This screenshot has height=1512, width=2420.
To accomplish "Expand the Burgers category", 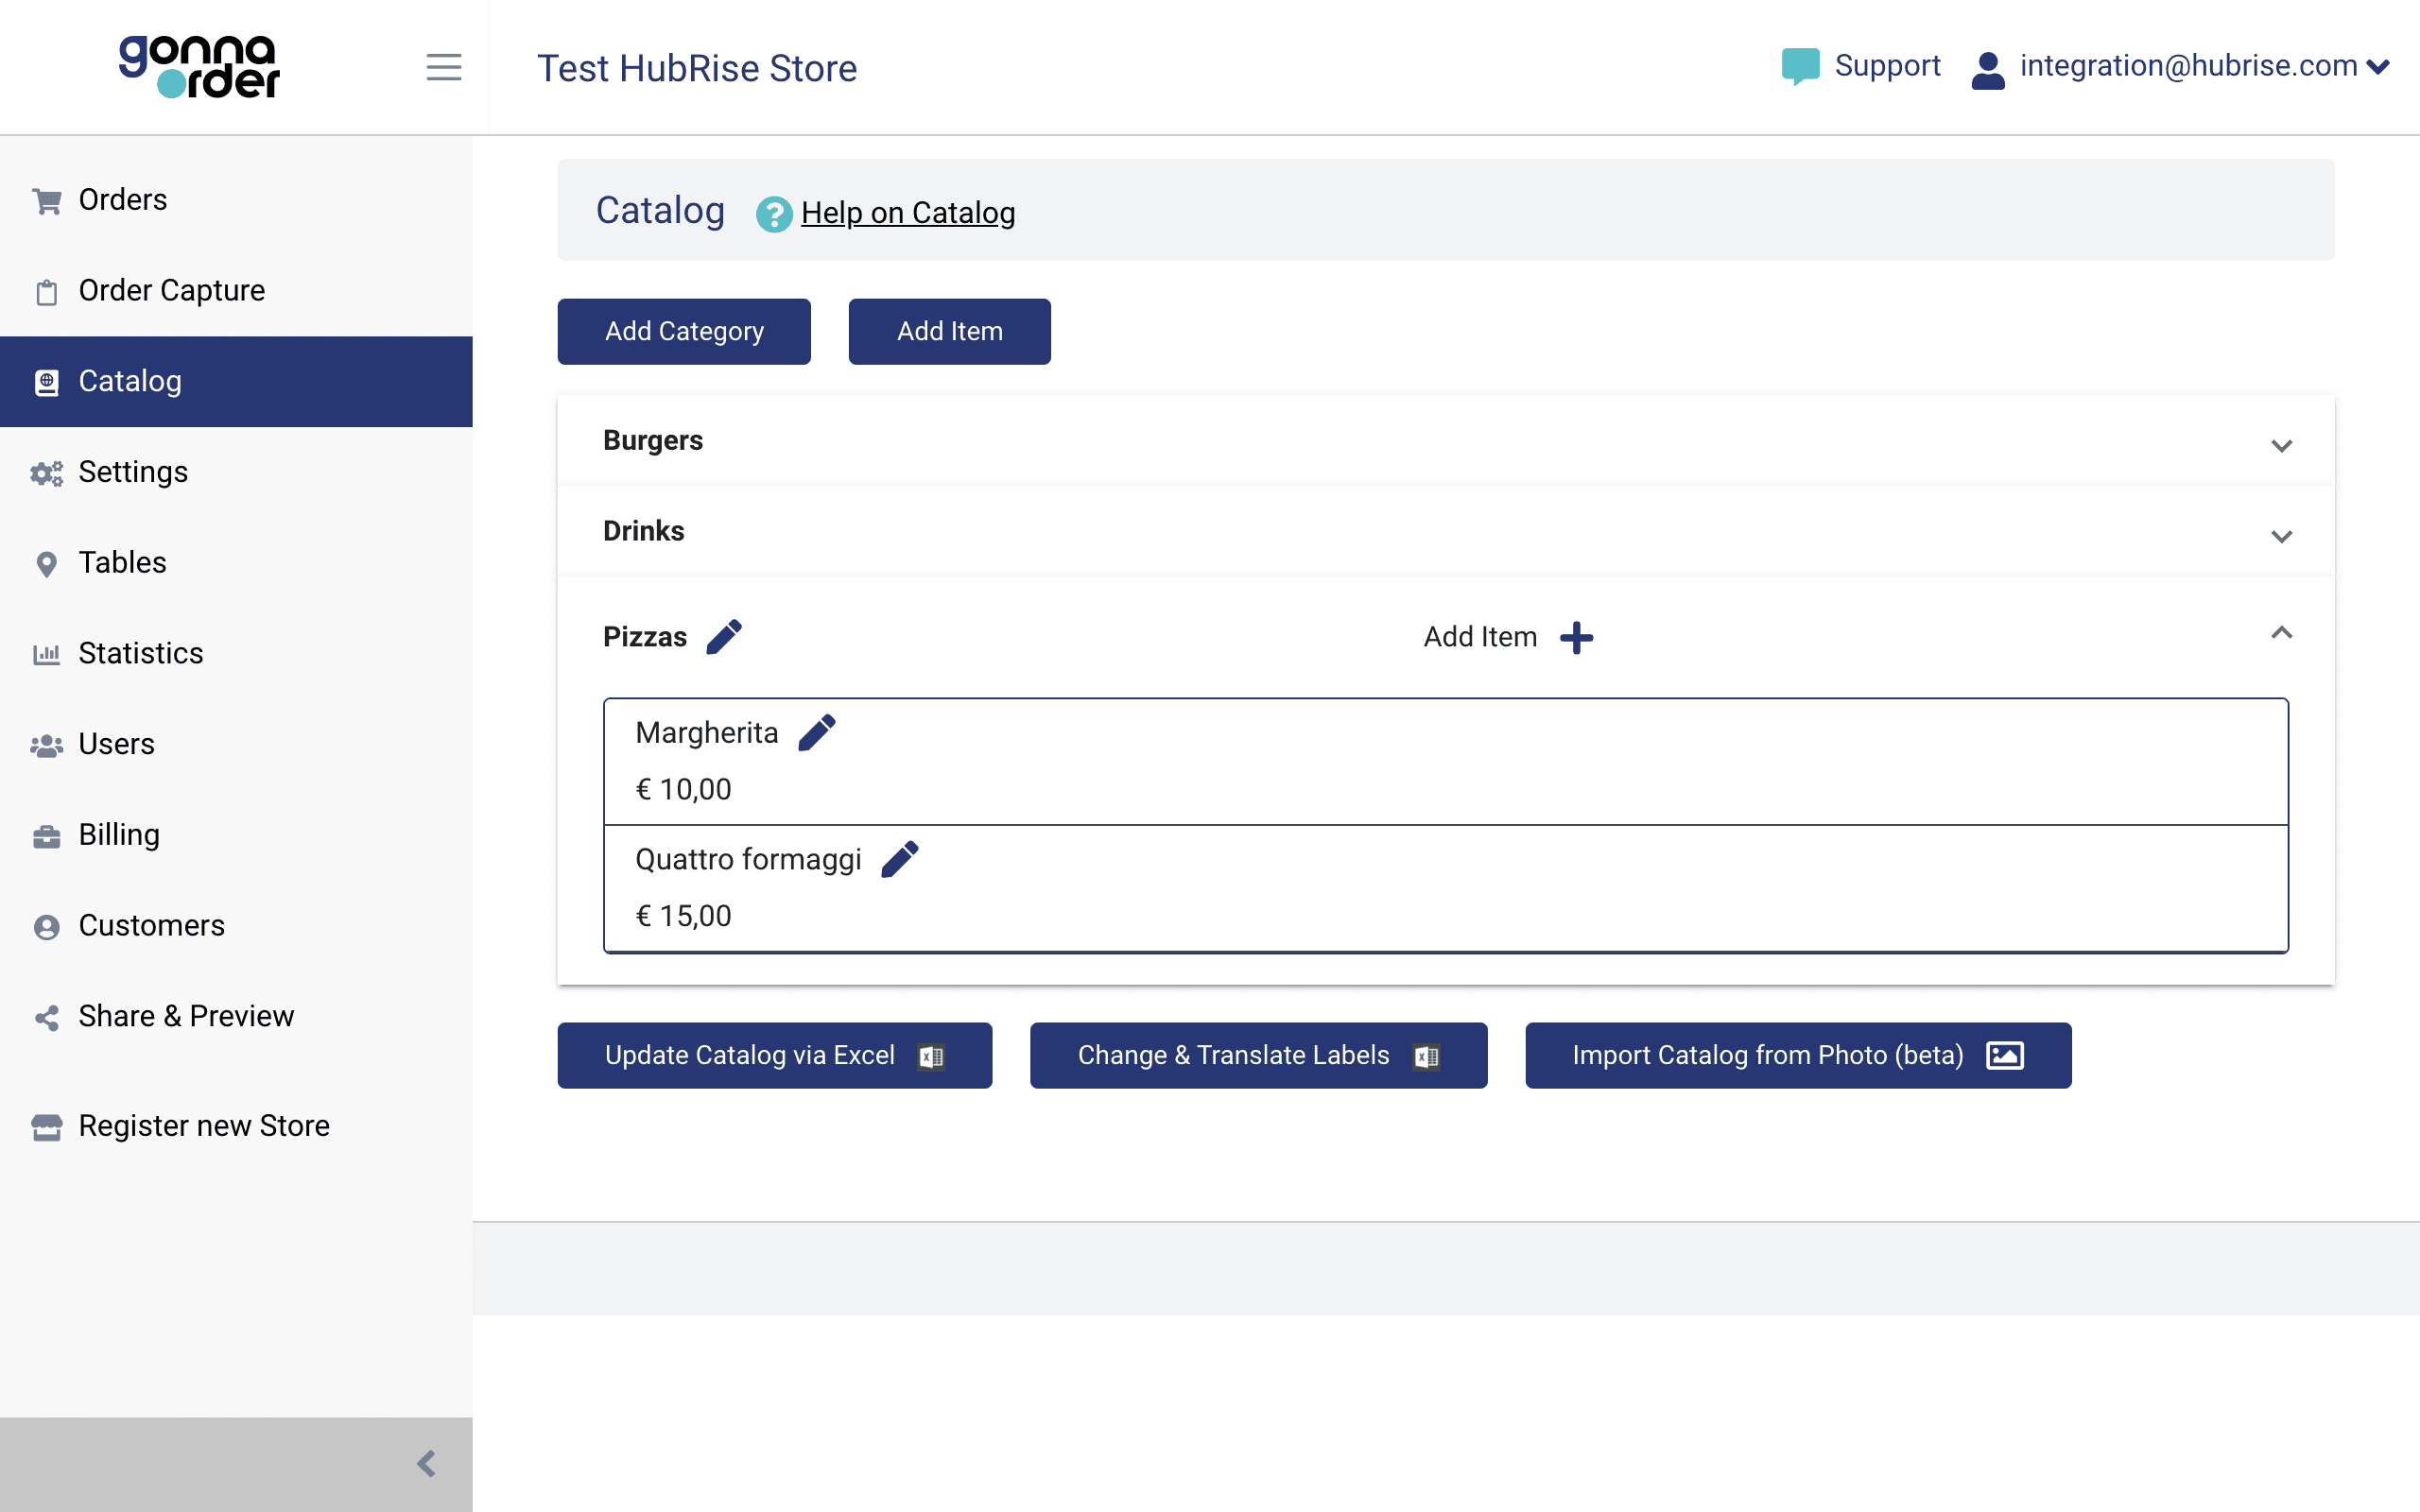I will 2283,446.
